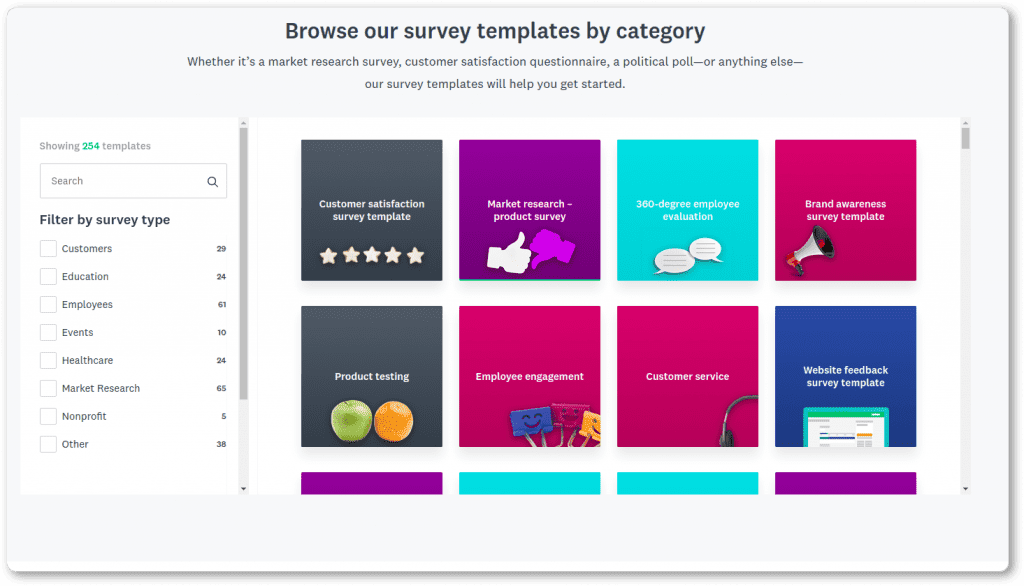Screen dimensions: 1024x586
Task: Click the five stars on Customer satisfaction card
Action: (372, 255)
